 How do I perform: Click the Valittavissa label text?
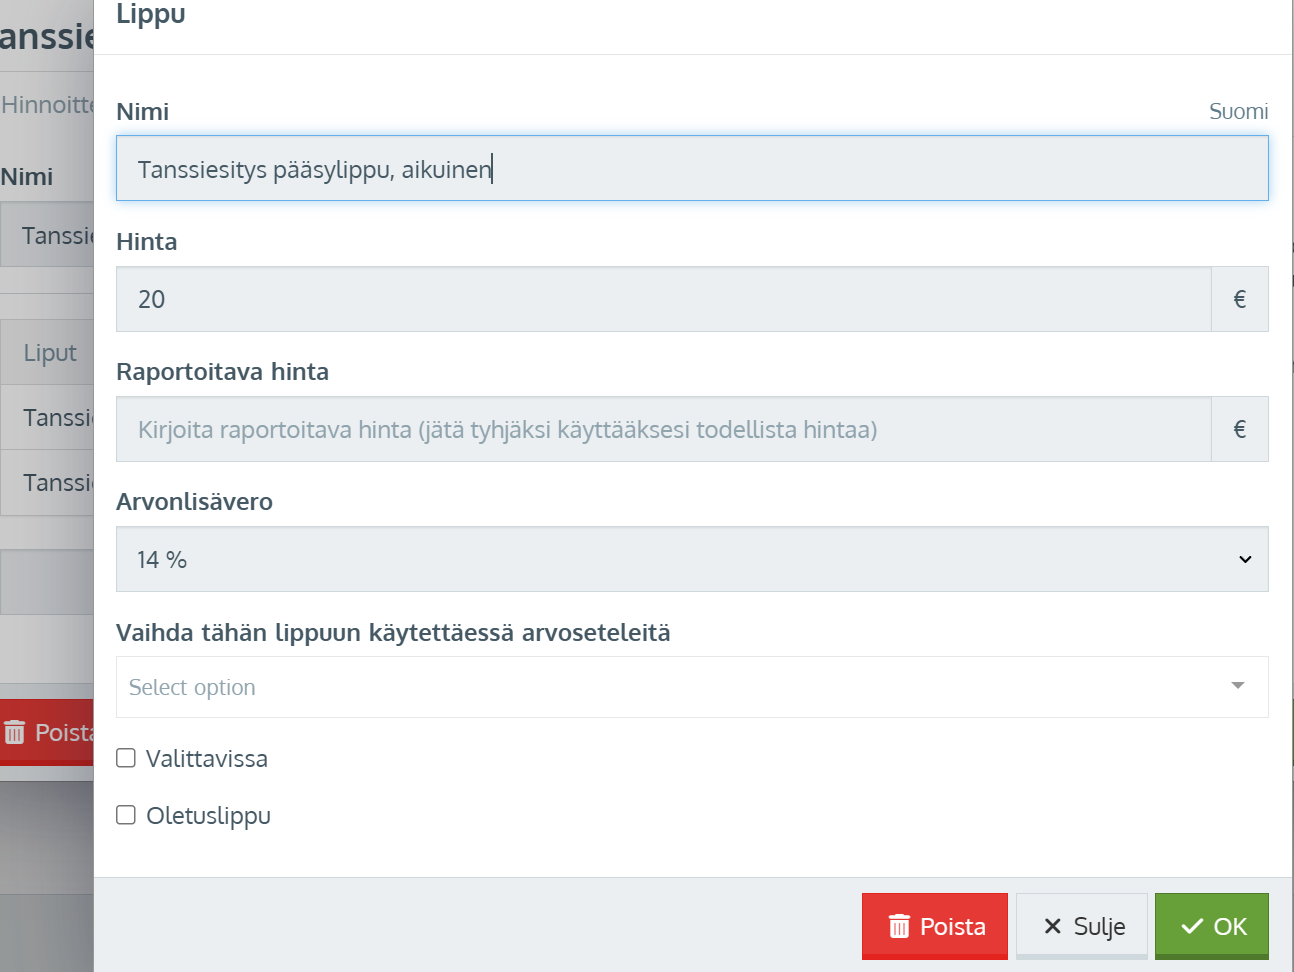click(207, 758)
